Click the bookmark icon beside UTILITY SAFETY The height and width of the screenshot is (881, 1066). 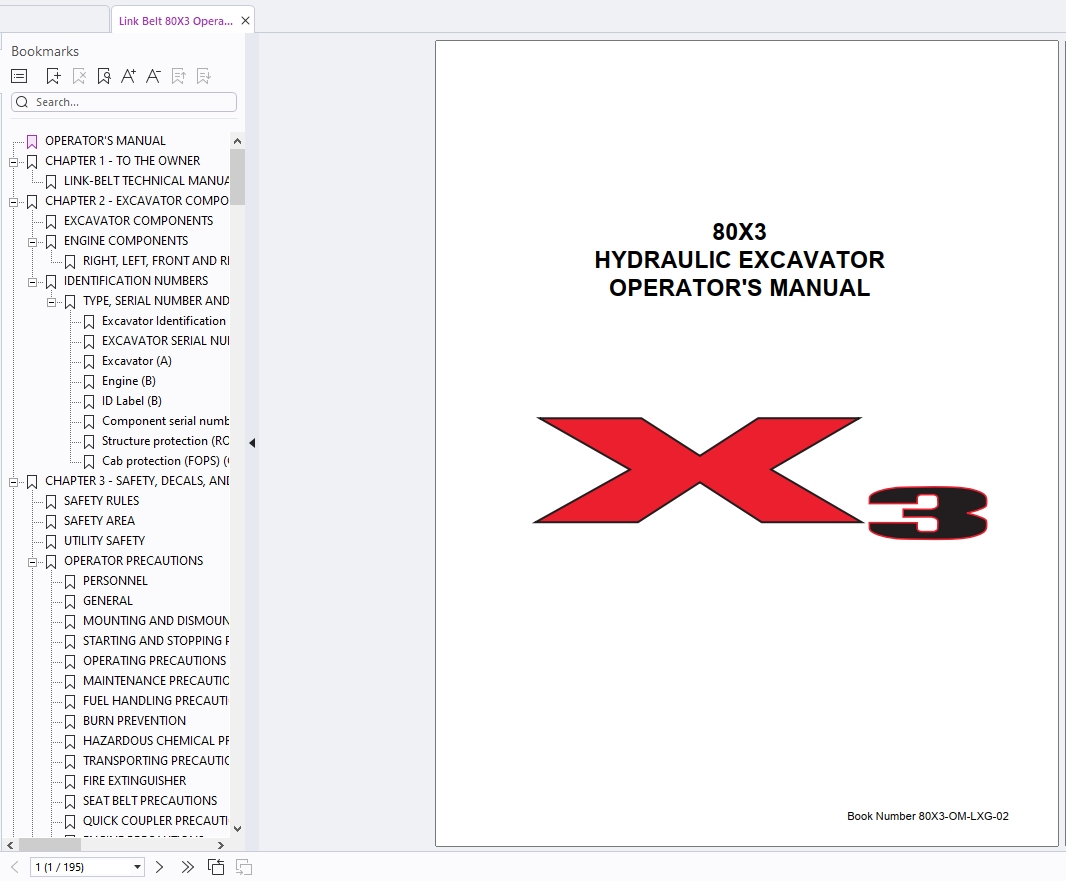point(51,542)
